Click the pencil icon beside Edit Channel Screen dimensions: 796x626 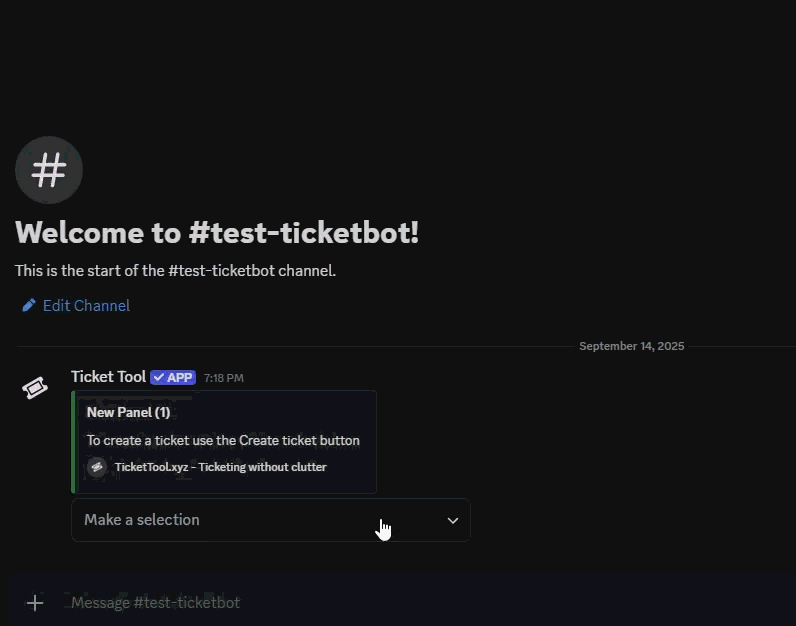pos(29,305)
